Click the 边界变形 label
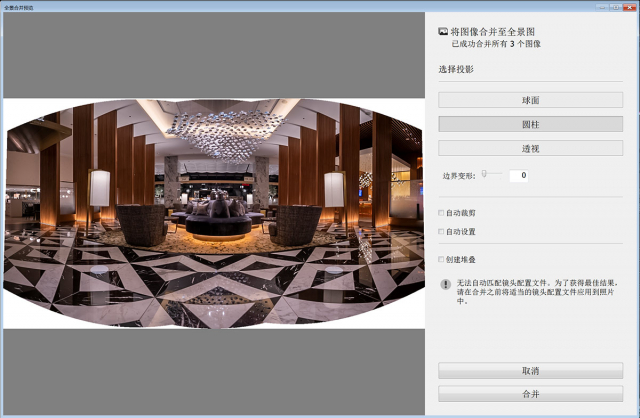Image resolution: width=640 pixels, height=418 pixels. (459, 176)
